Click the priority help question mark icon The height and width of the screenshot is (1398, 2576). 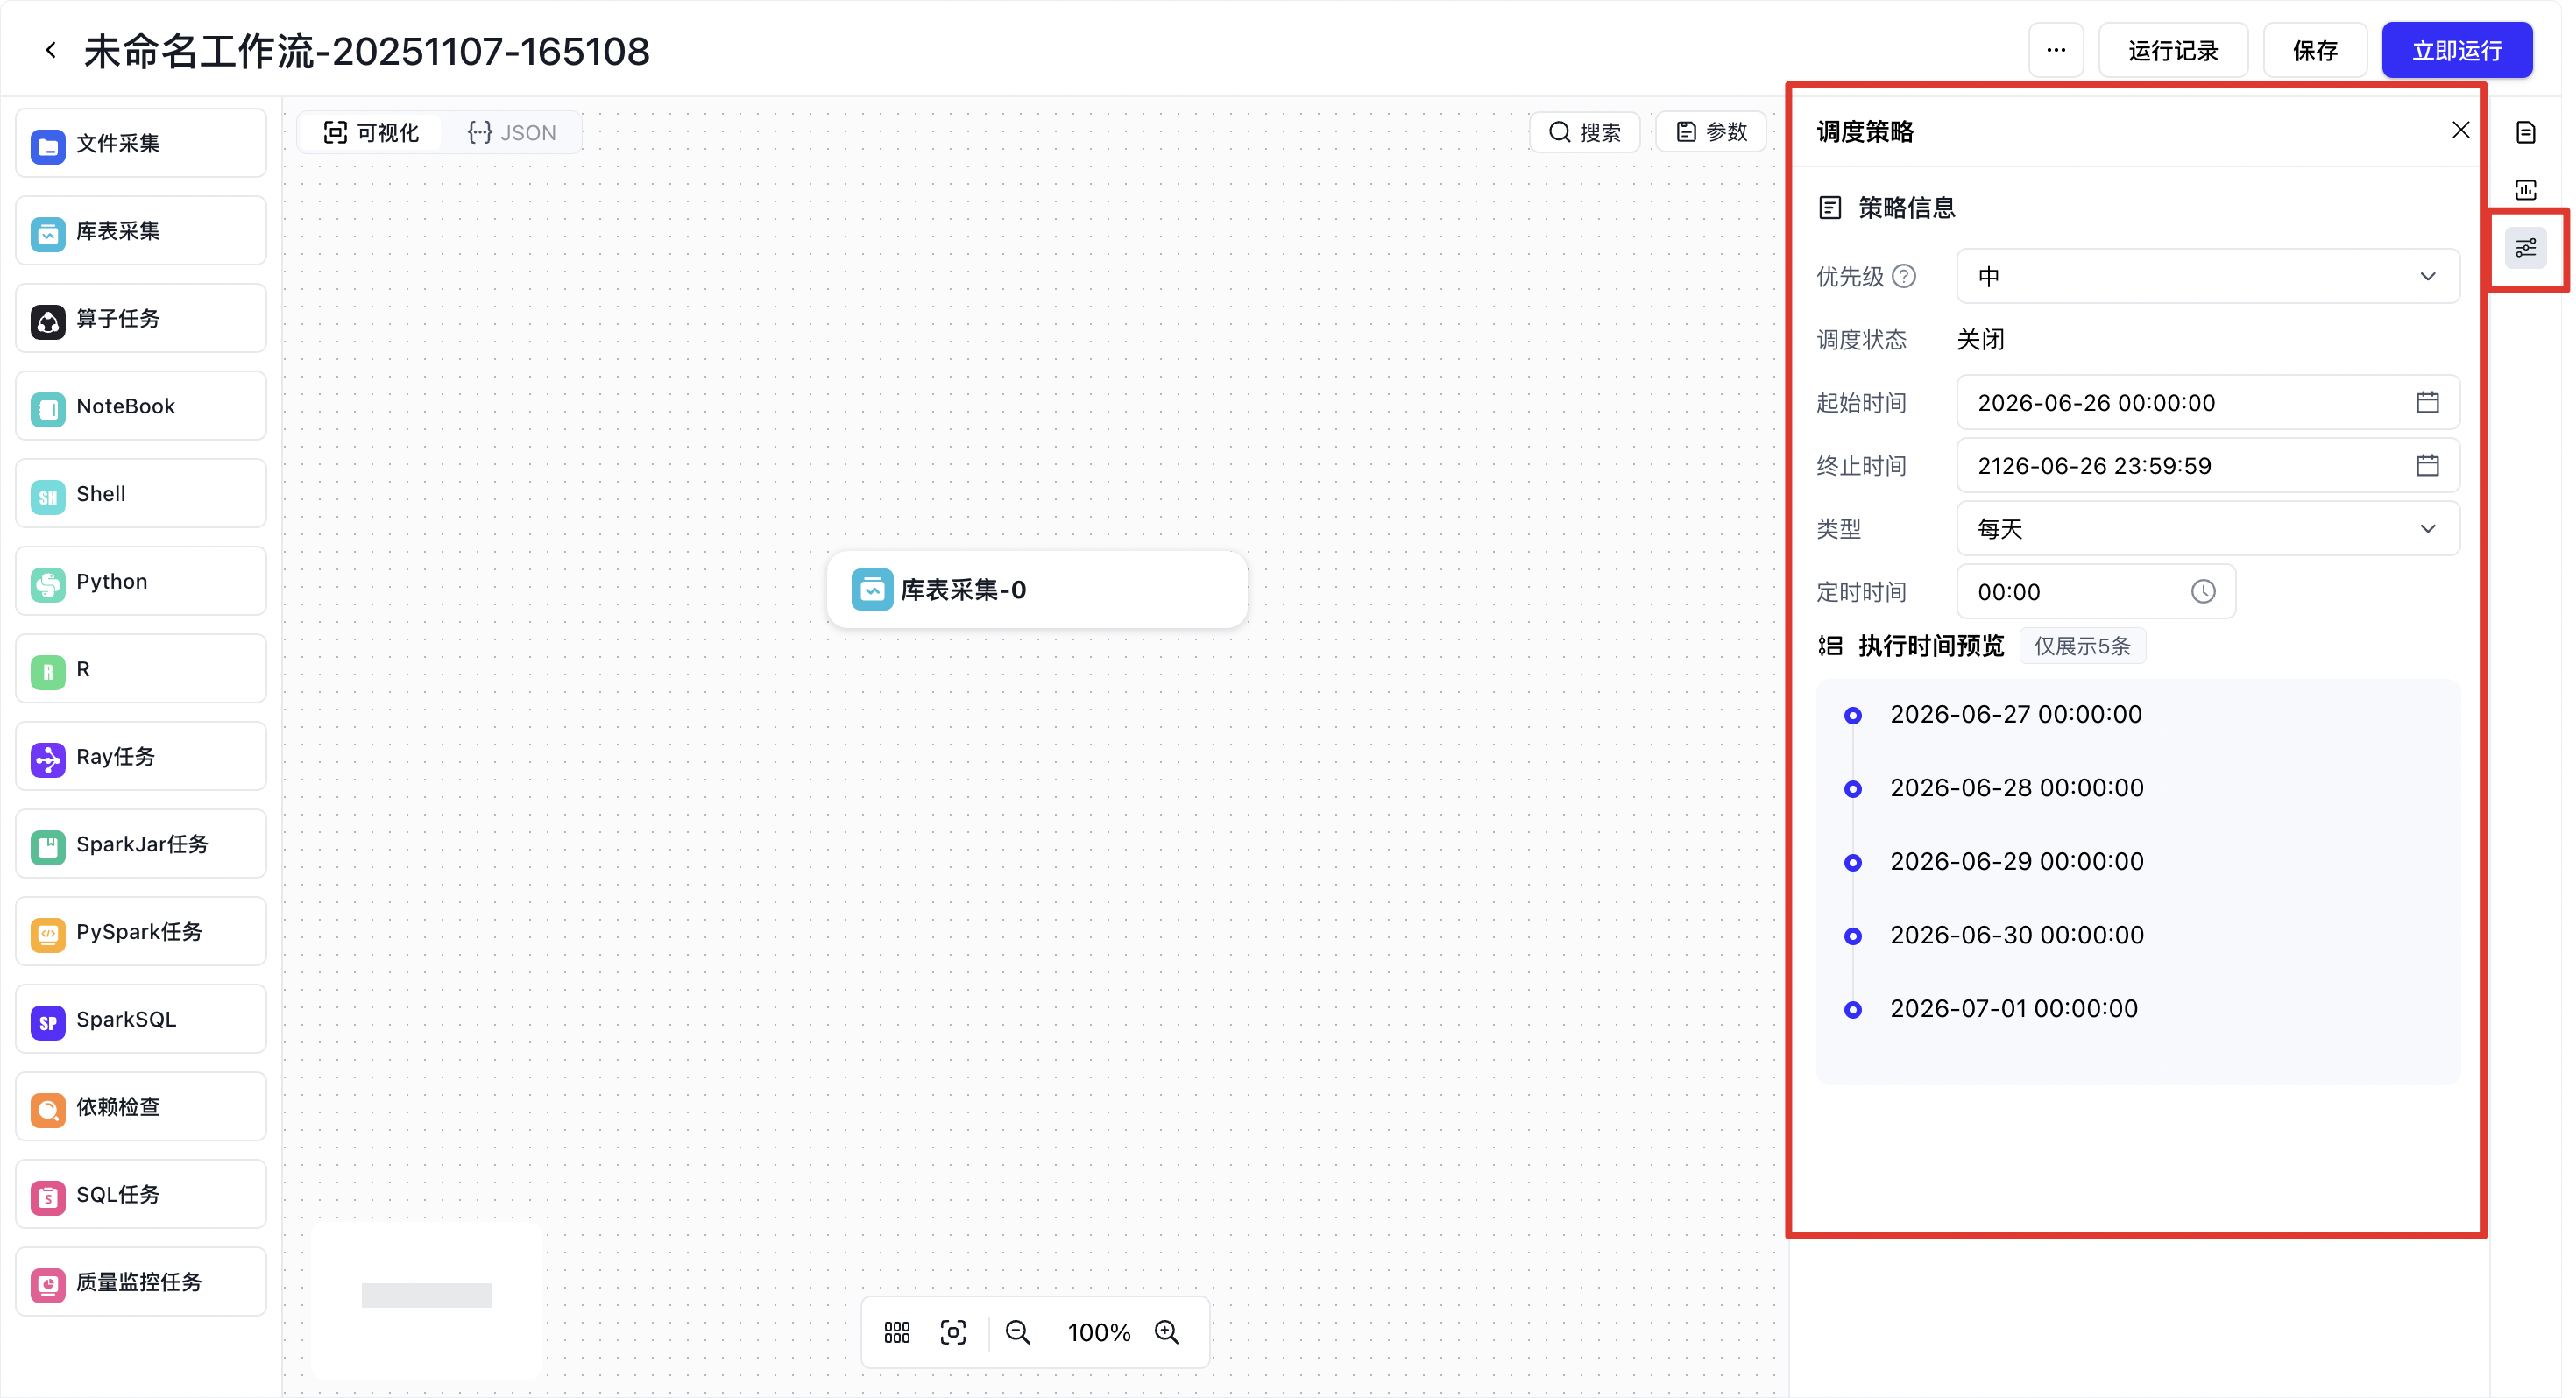(1905, 276)
